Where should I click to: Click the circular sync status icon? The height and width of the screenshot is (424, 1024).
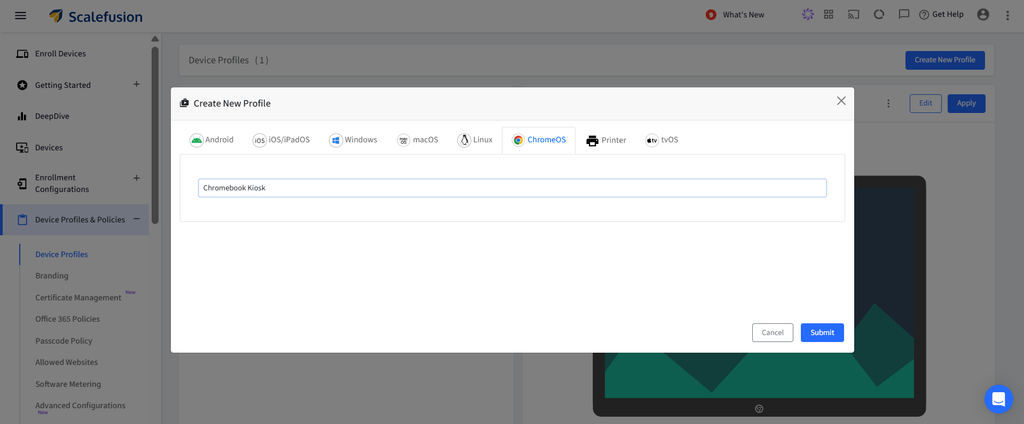(879, 14)
